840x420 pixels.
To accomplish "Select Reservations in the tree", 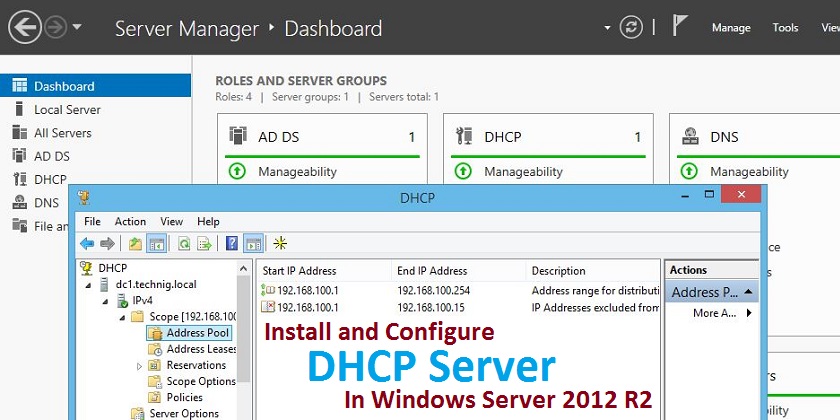I will tap(196, 365).
